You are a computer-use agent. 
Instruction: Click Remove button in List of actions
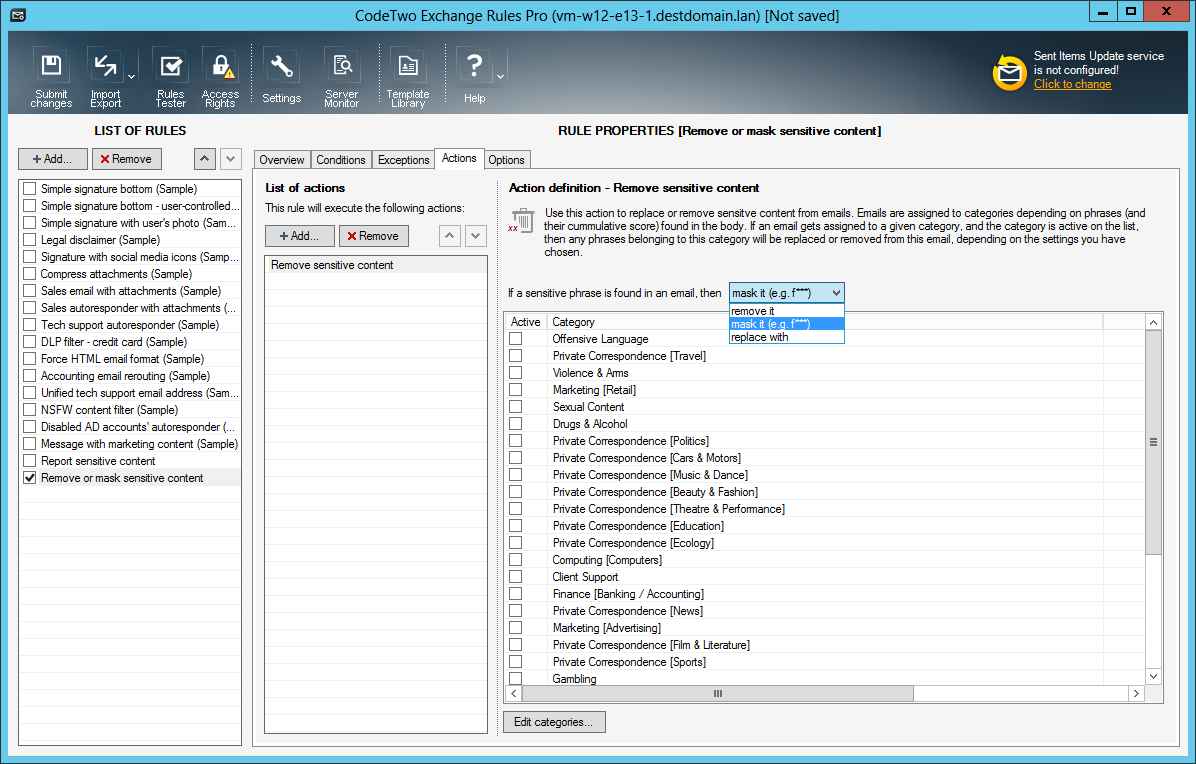point(374,236)
